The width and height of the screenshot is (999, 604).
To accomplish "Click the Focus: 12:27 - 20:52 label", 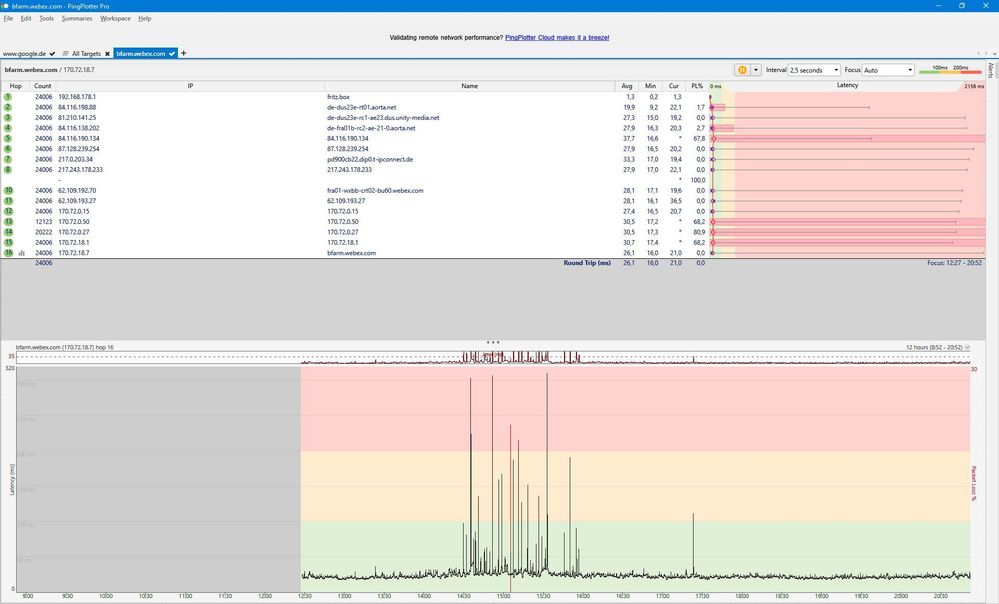I will pos(954,262).
